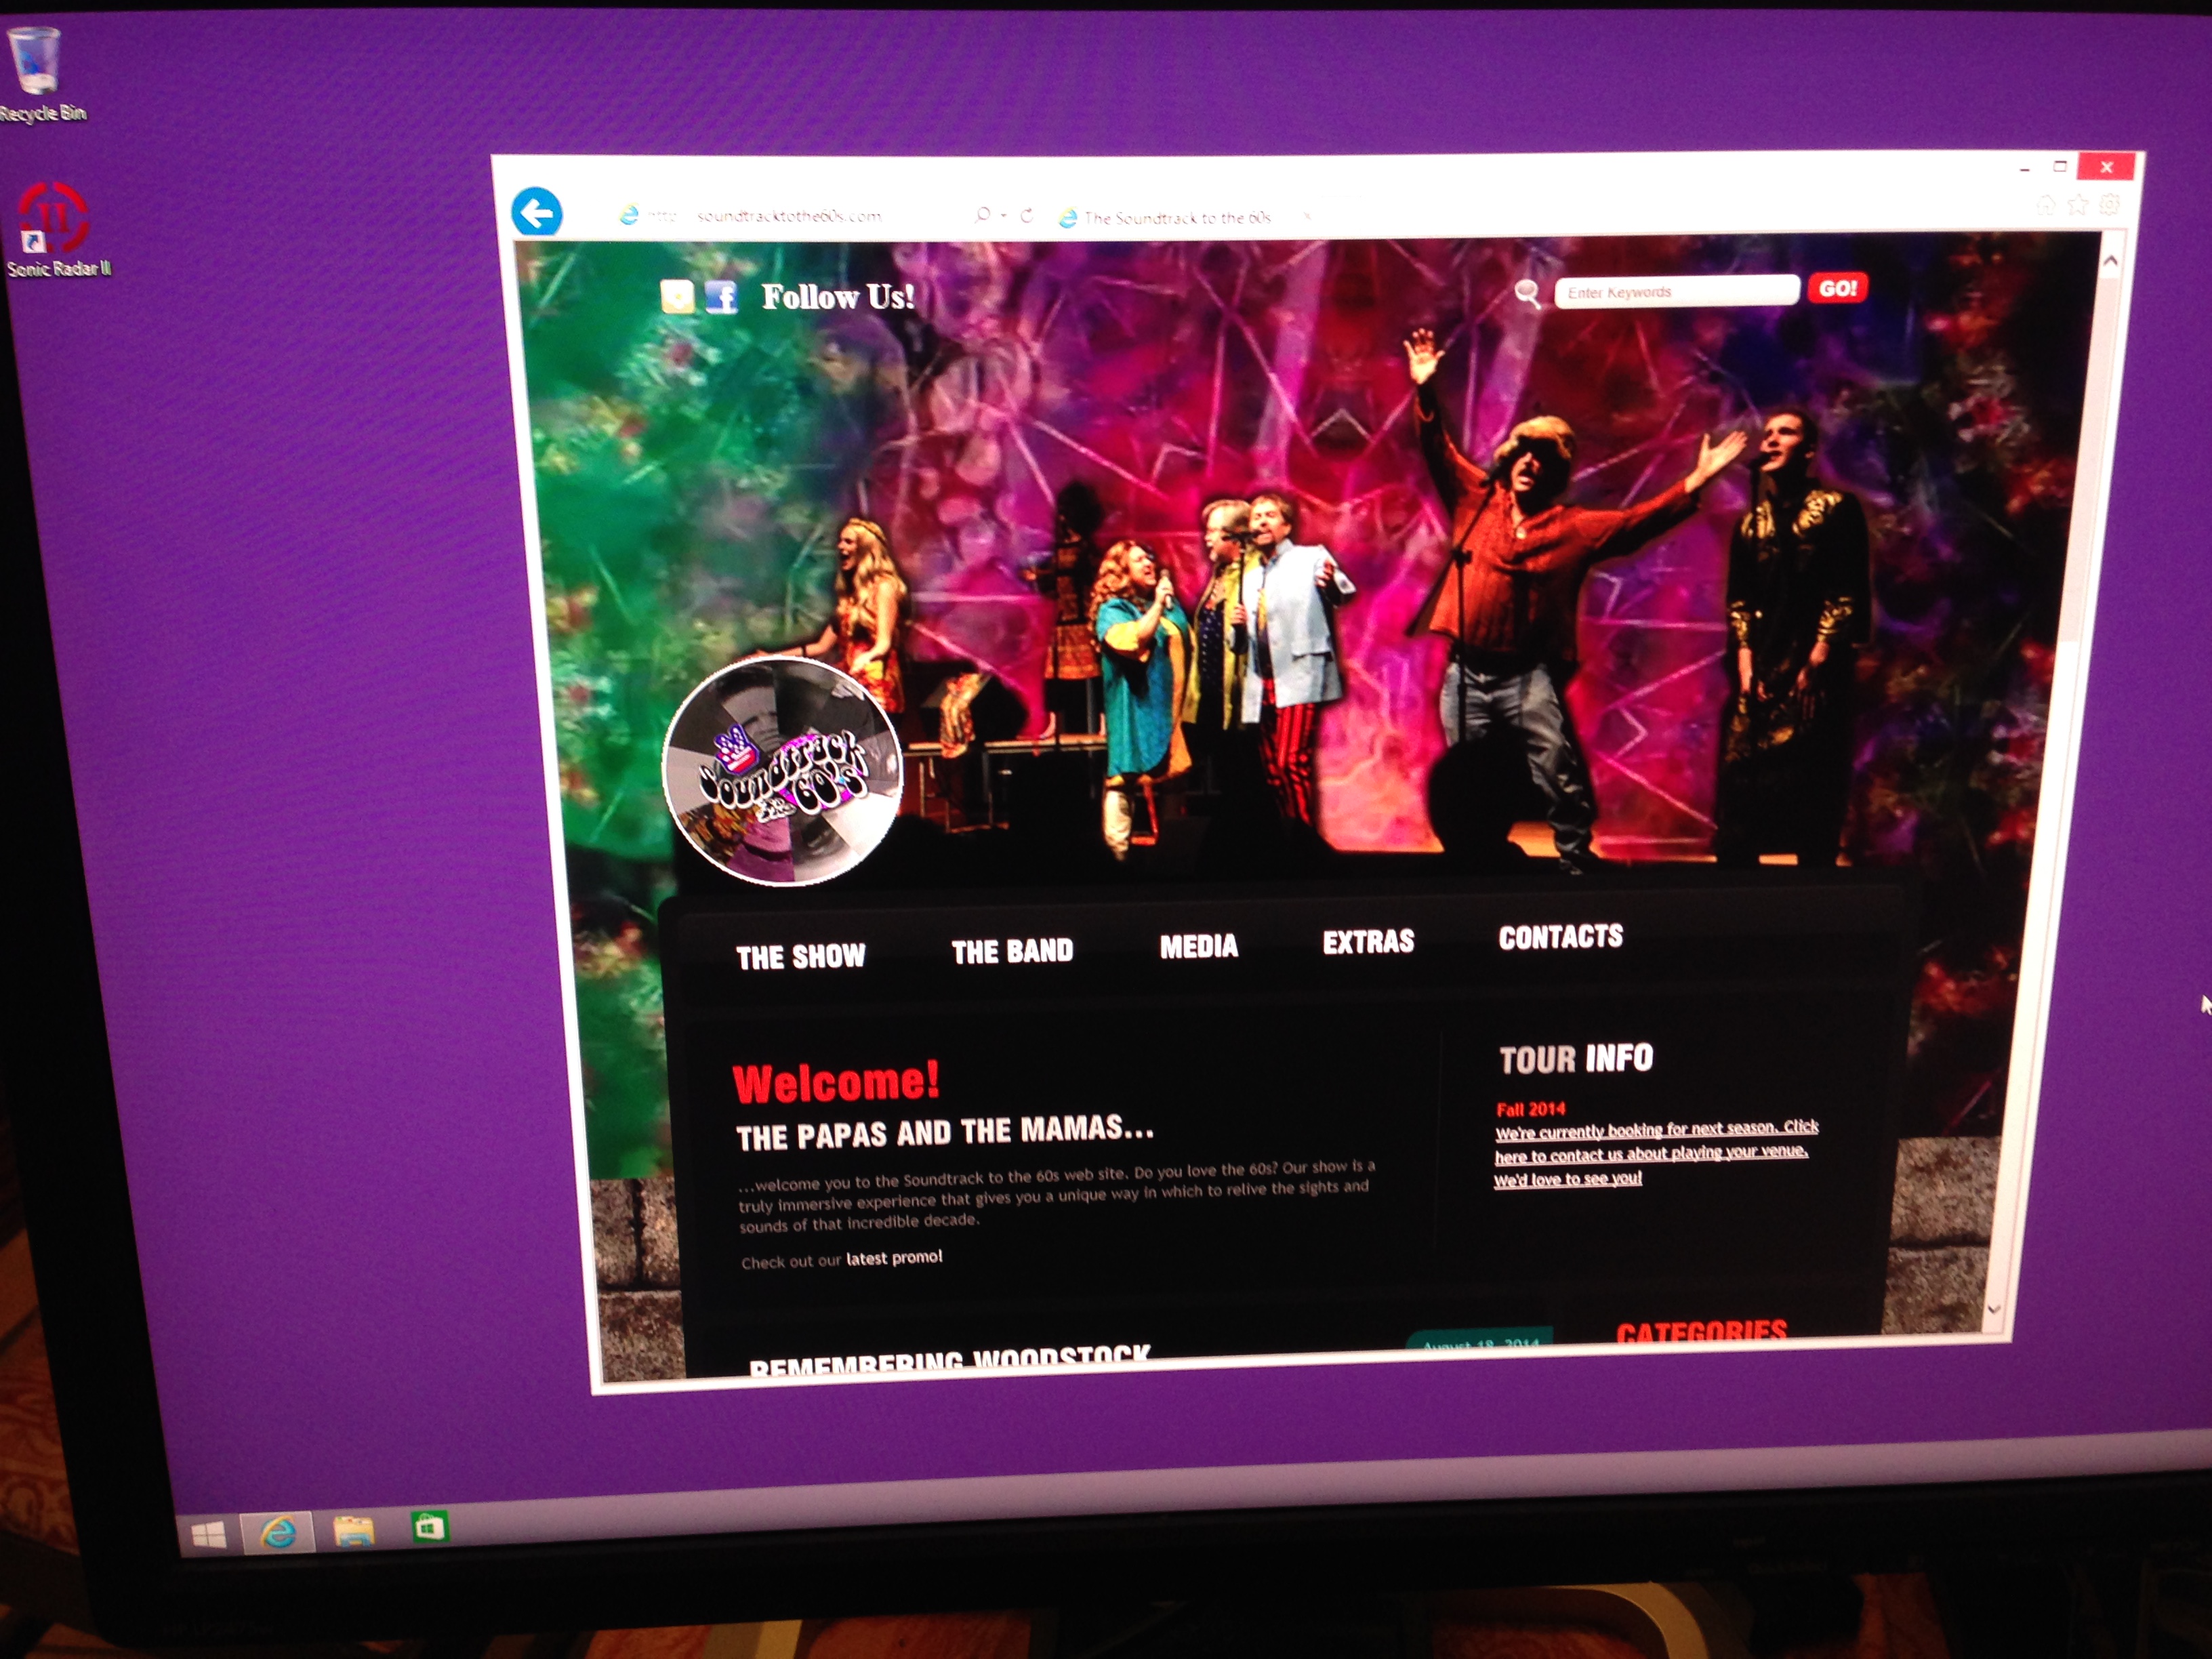This screenshot has width=2212, height=1659.
Task: Open the browser home icon
Action: (2047, 205)
